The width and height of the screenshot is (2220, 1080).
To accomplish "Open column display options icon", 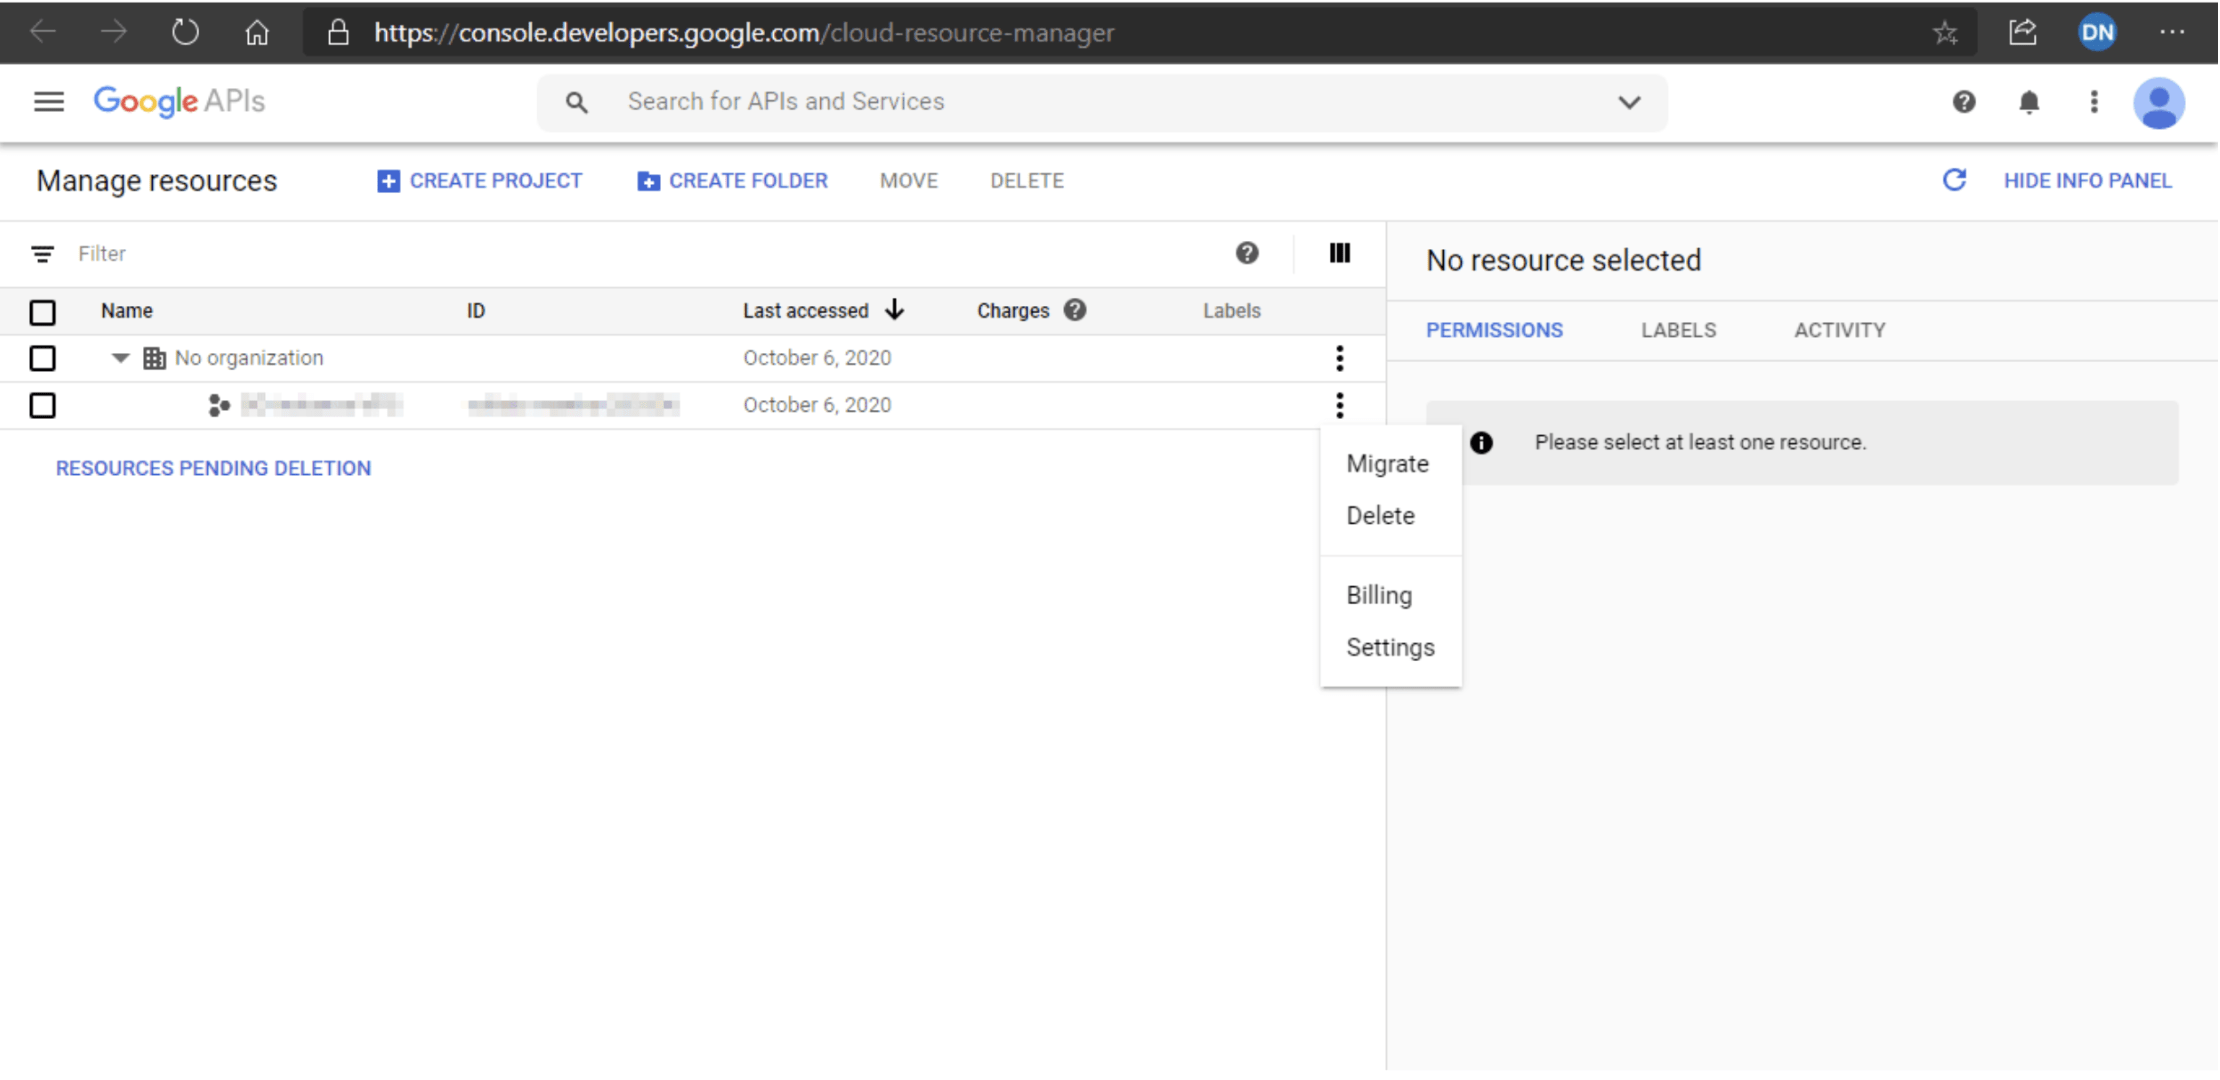I will pos(1339,254).
